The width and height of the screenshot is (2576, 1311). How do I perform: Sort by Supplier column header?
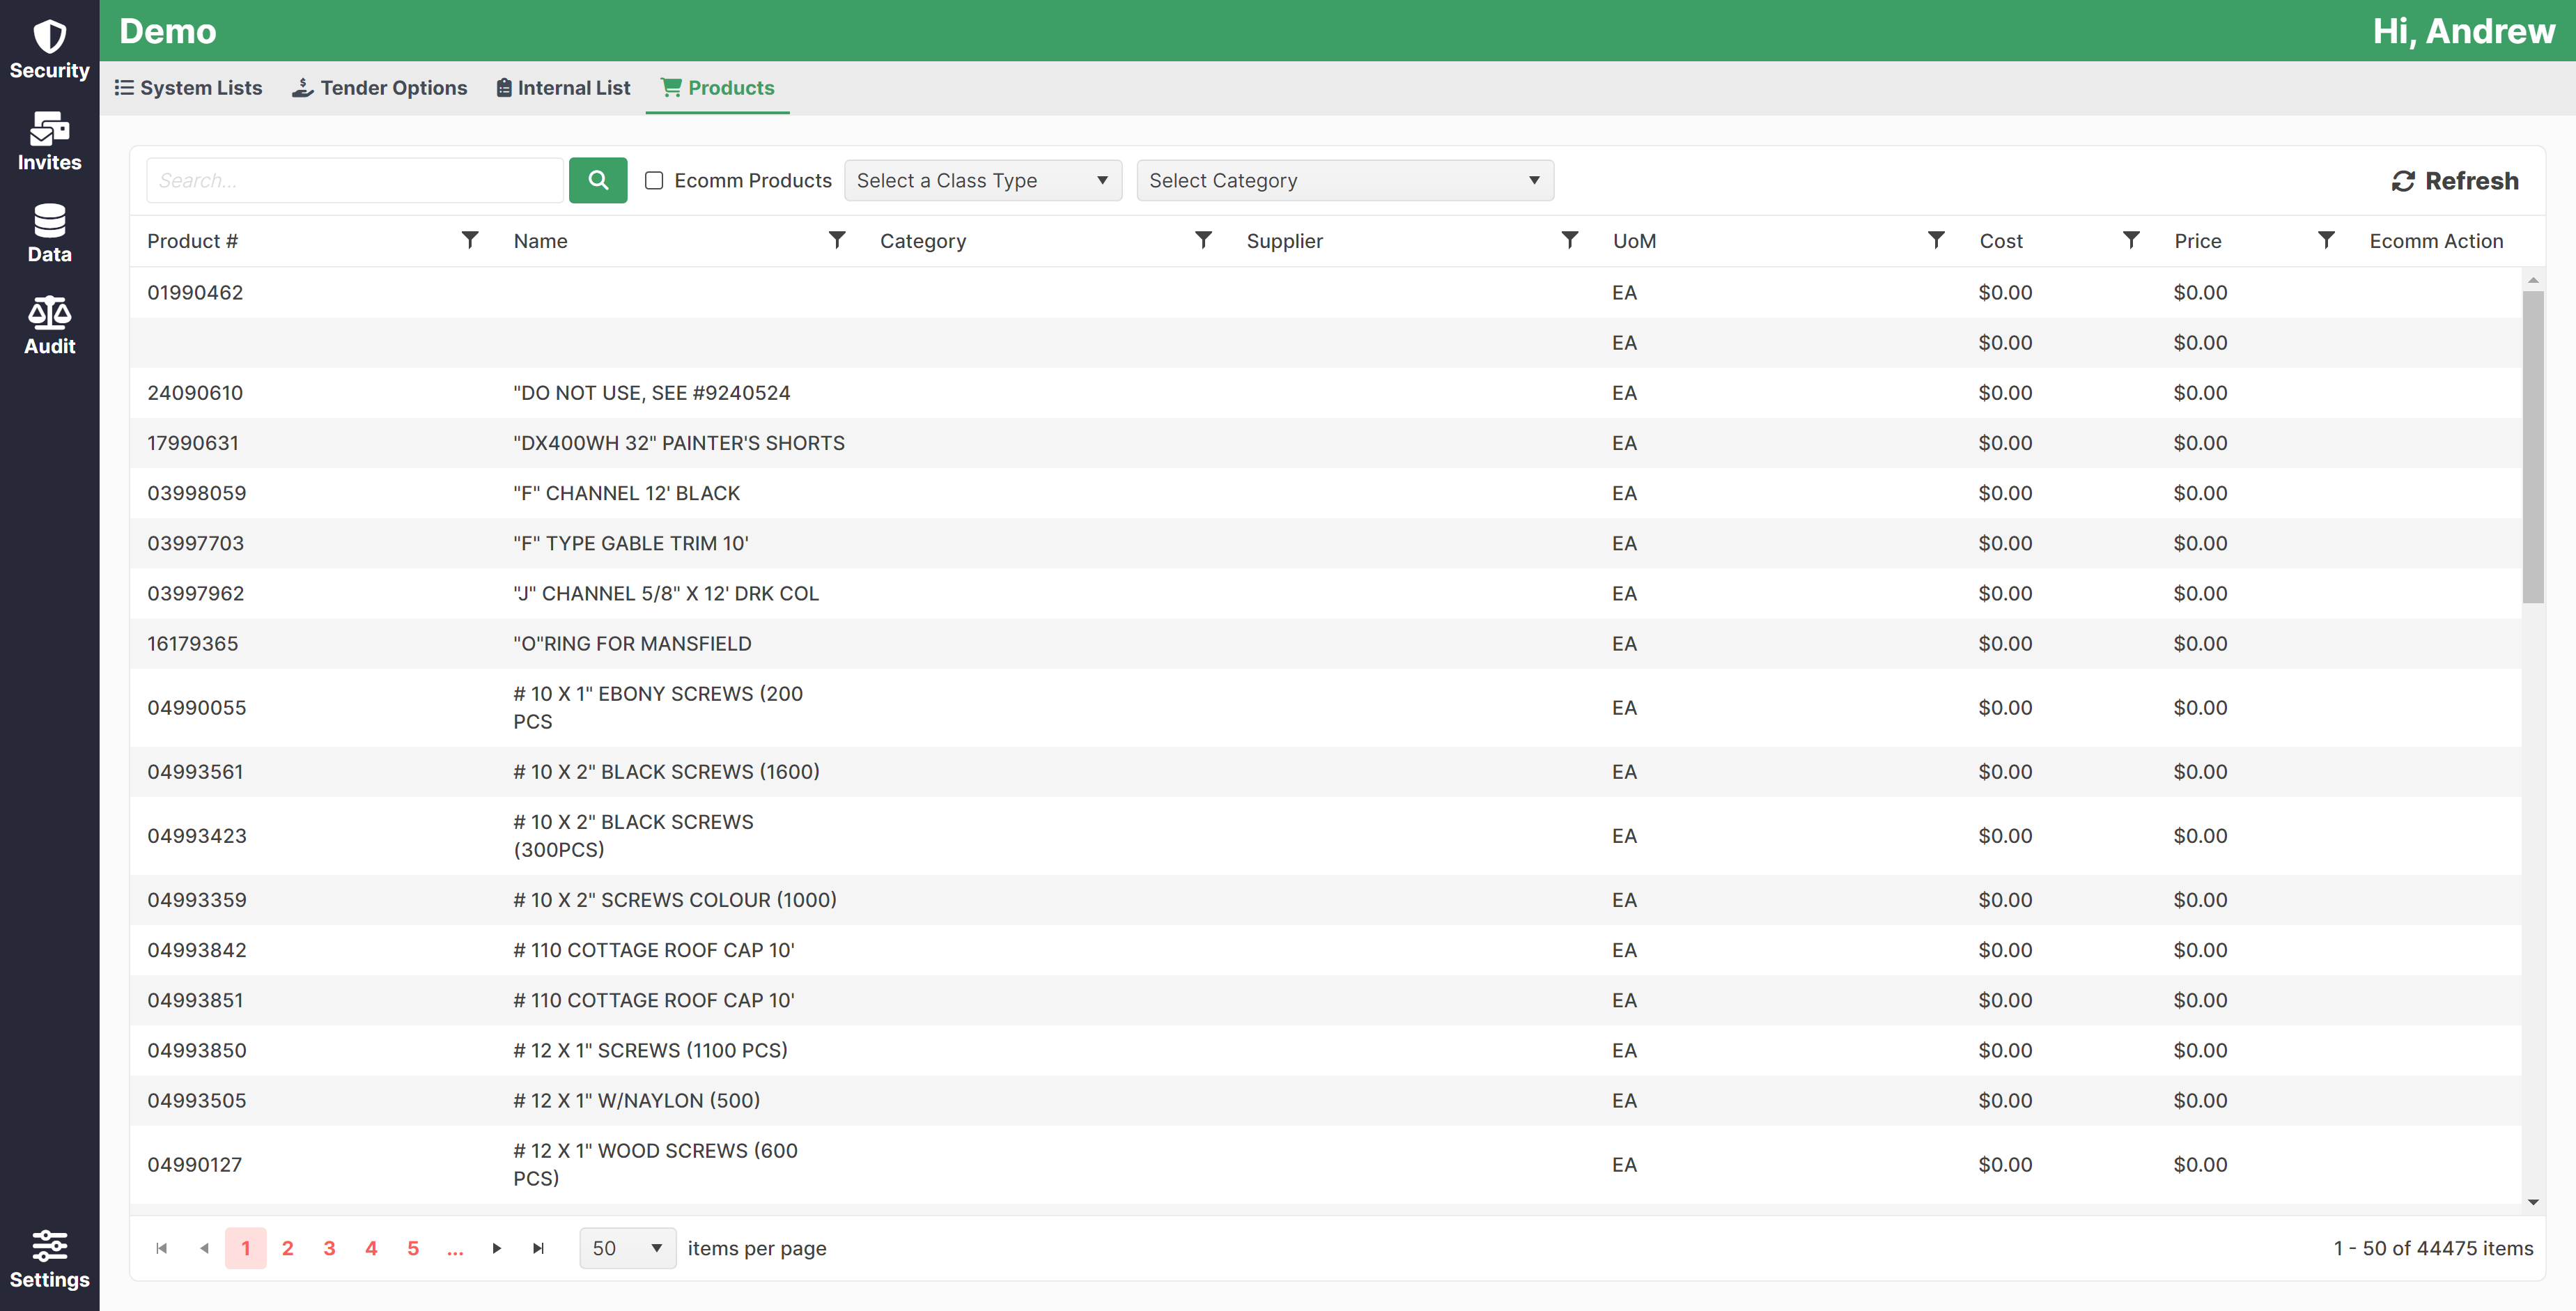click(x=1284, y=241)
